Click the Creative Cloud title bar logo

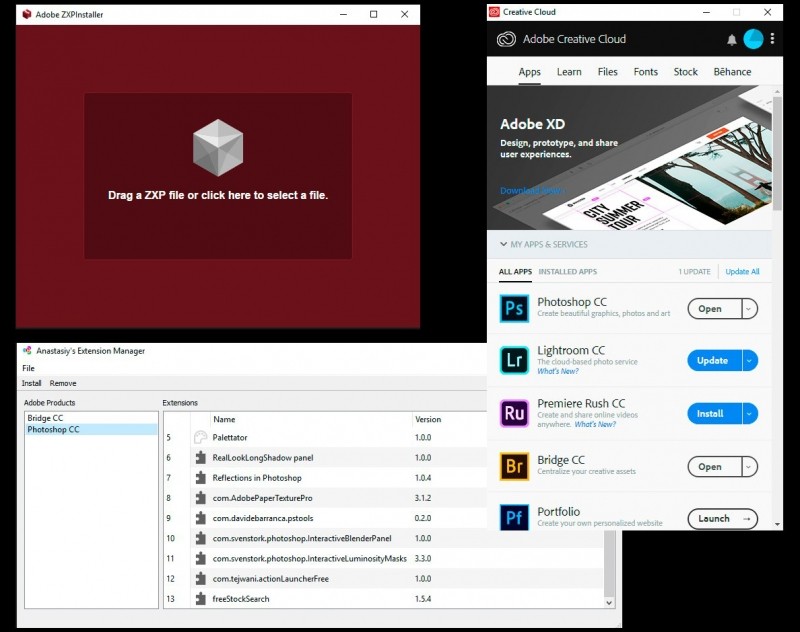[x=494, y=12]
